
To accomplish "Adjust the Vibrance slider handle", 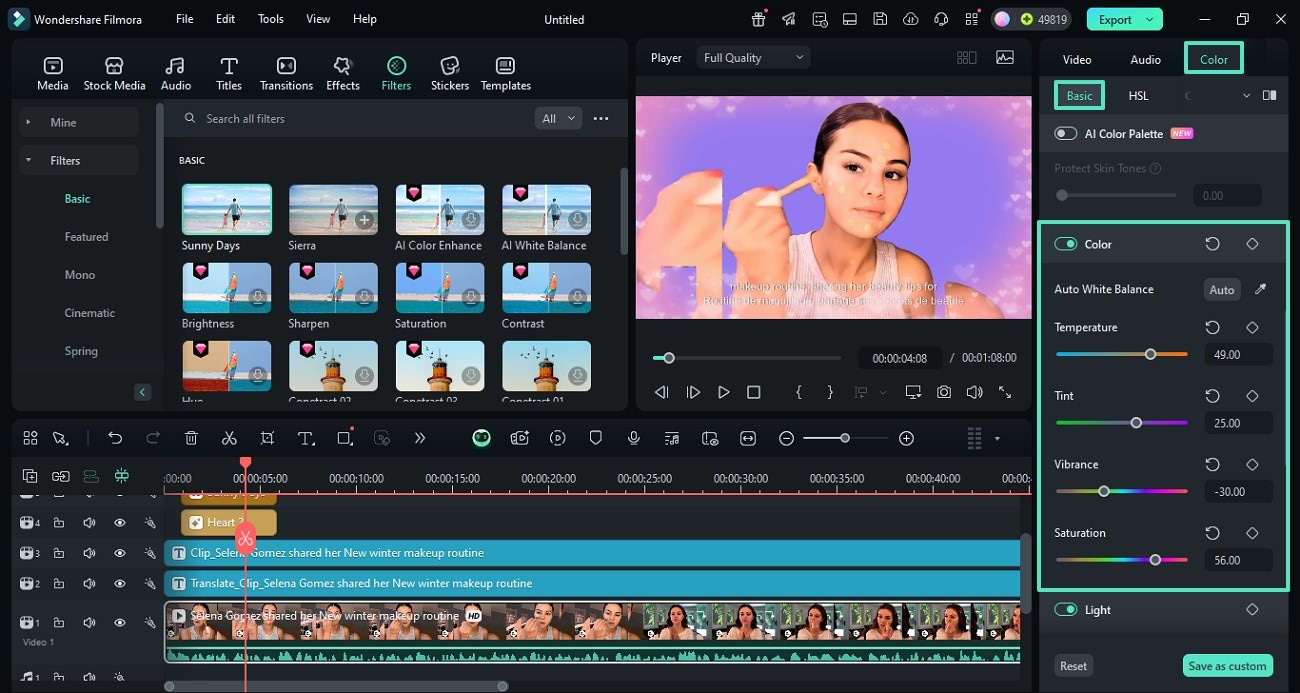I will coord(1104,491).
